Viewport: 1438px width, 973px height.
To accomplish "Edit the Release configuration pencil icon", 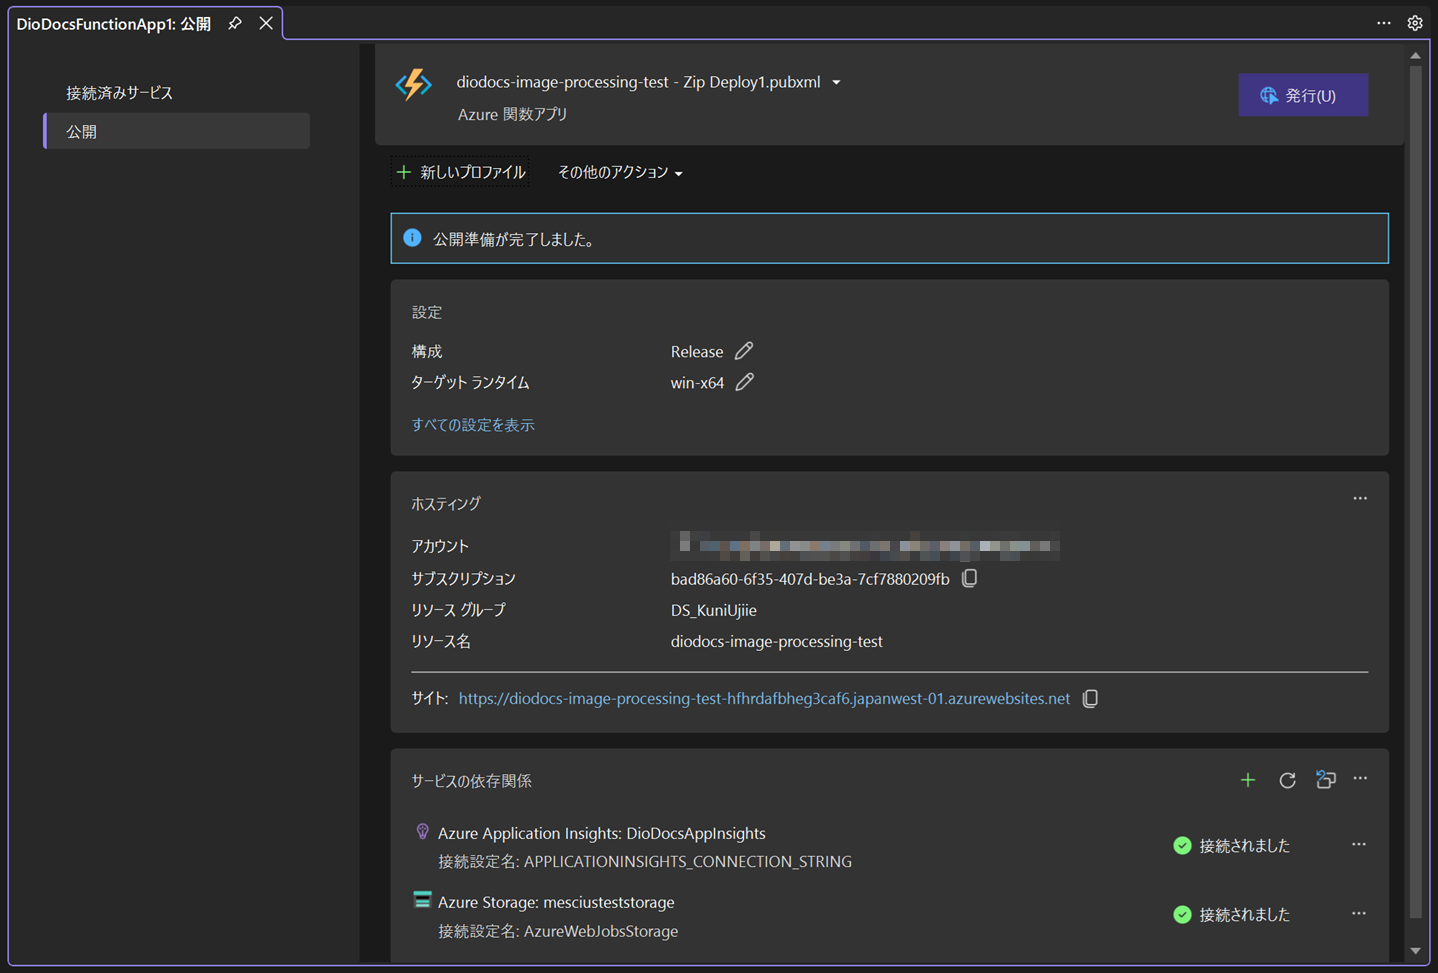I will pos(744,351).
